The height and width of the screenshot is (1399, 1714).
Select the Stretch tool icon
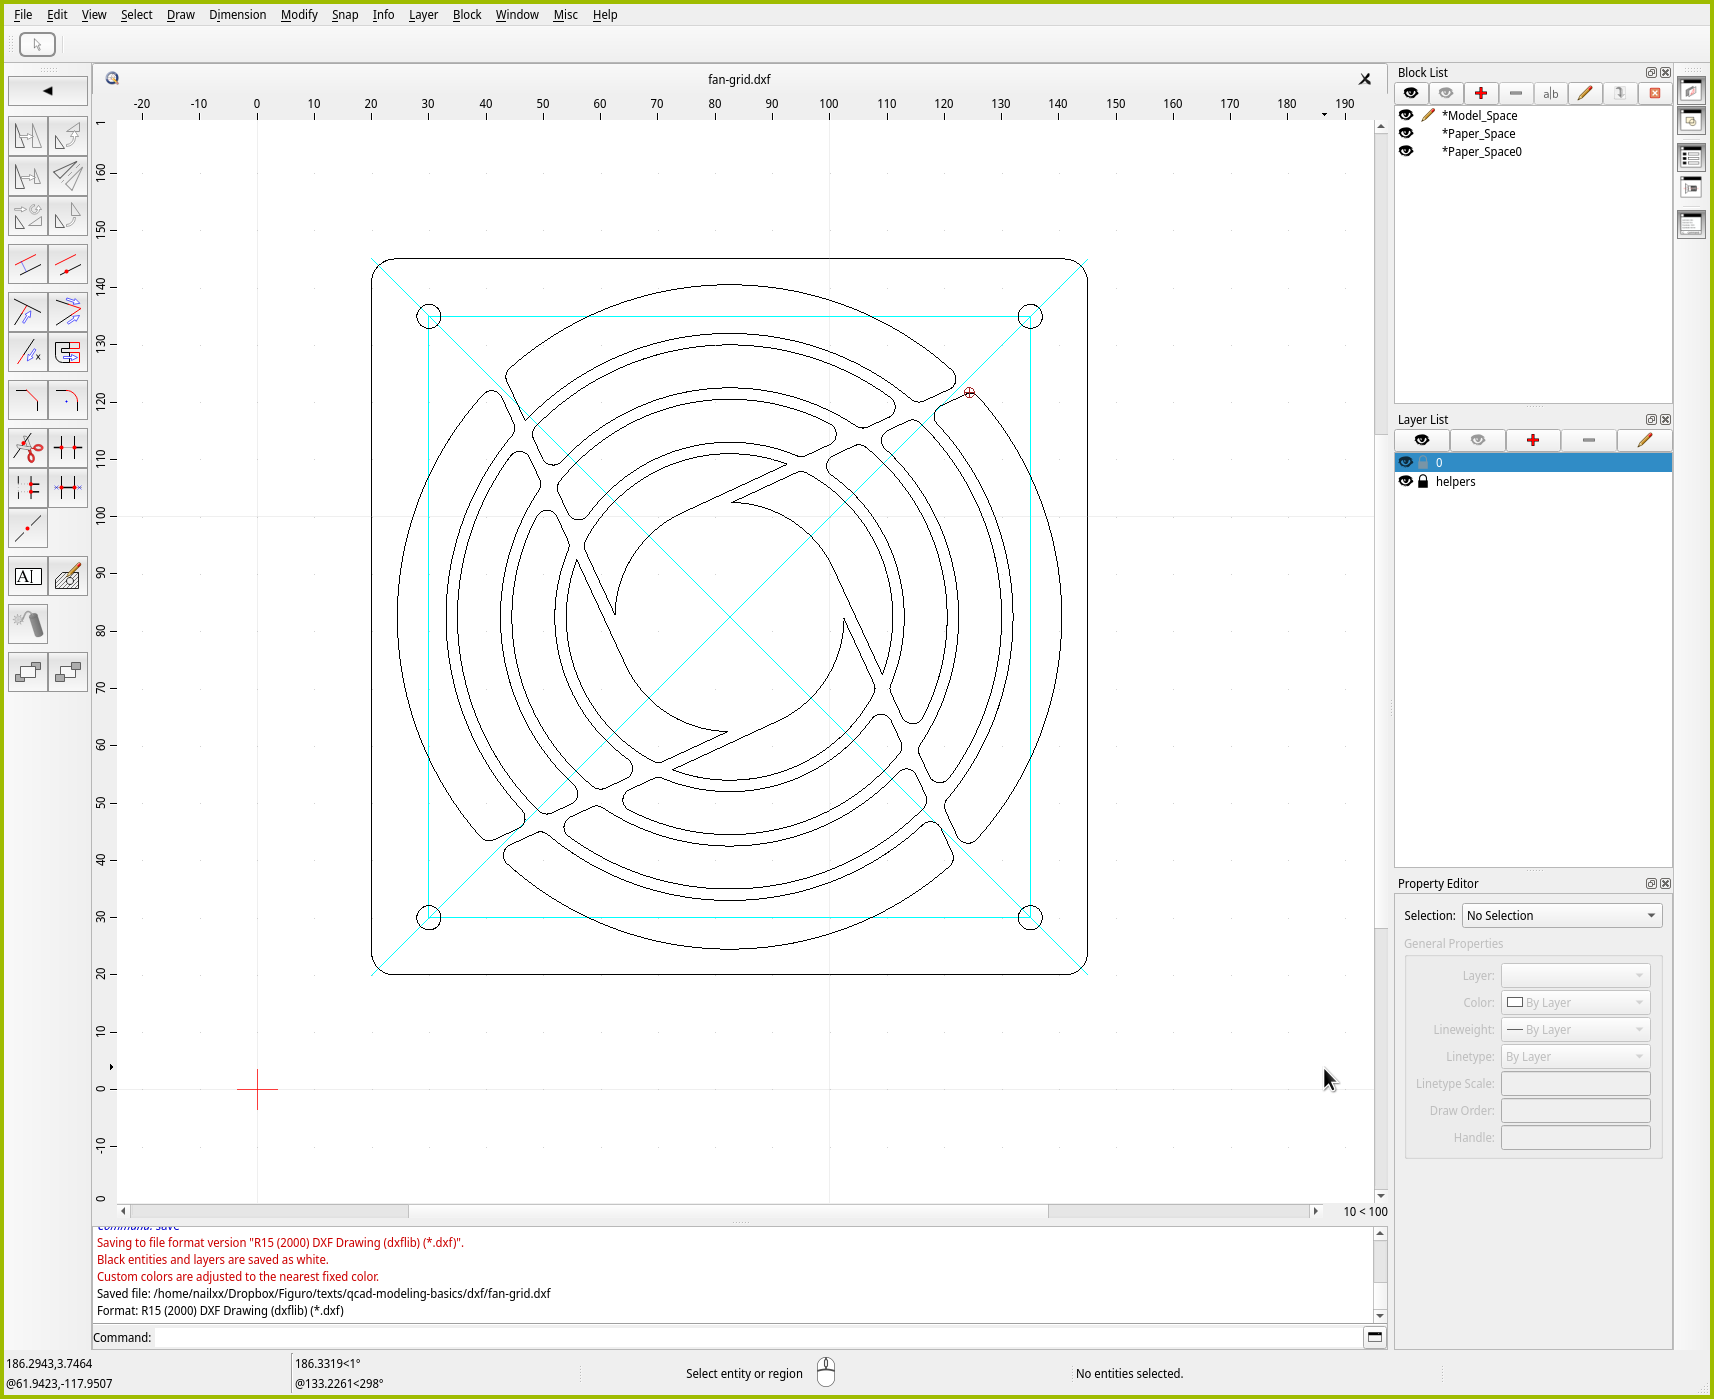(67, 353)
